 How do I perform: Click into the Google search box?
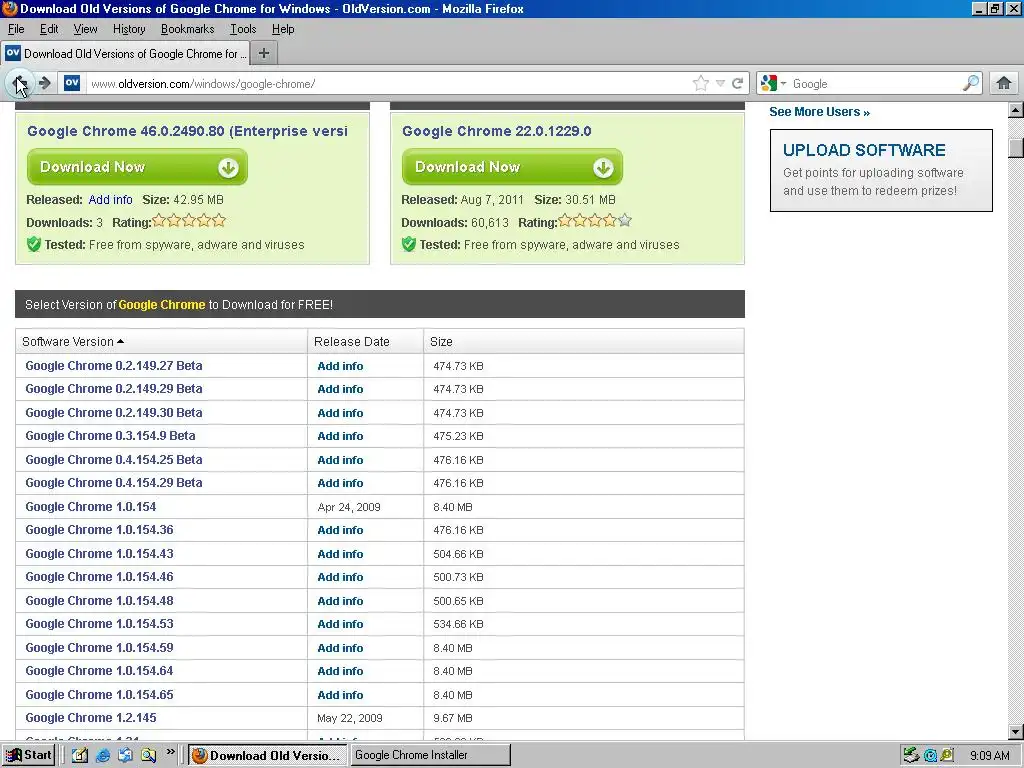click(875, 84)
